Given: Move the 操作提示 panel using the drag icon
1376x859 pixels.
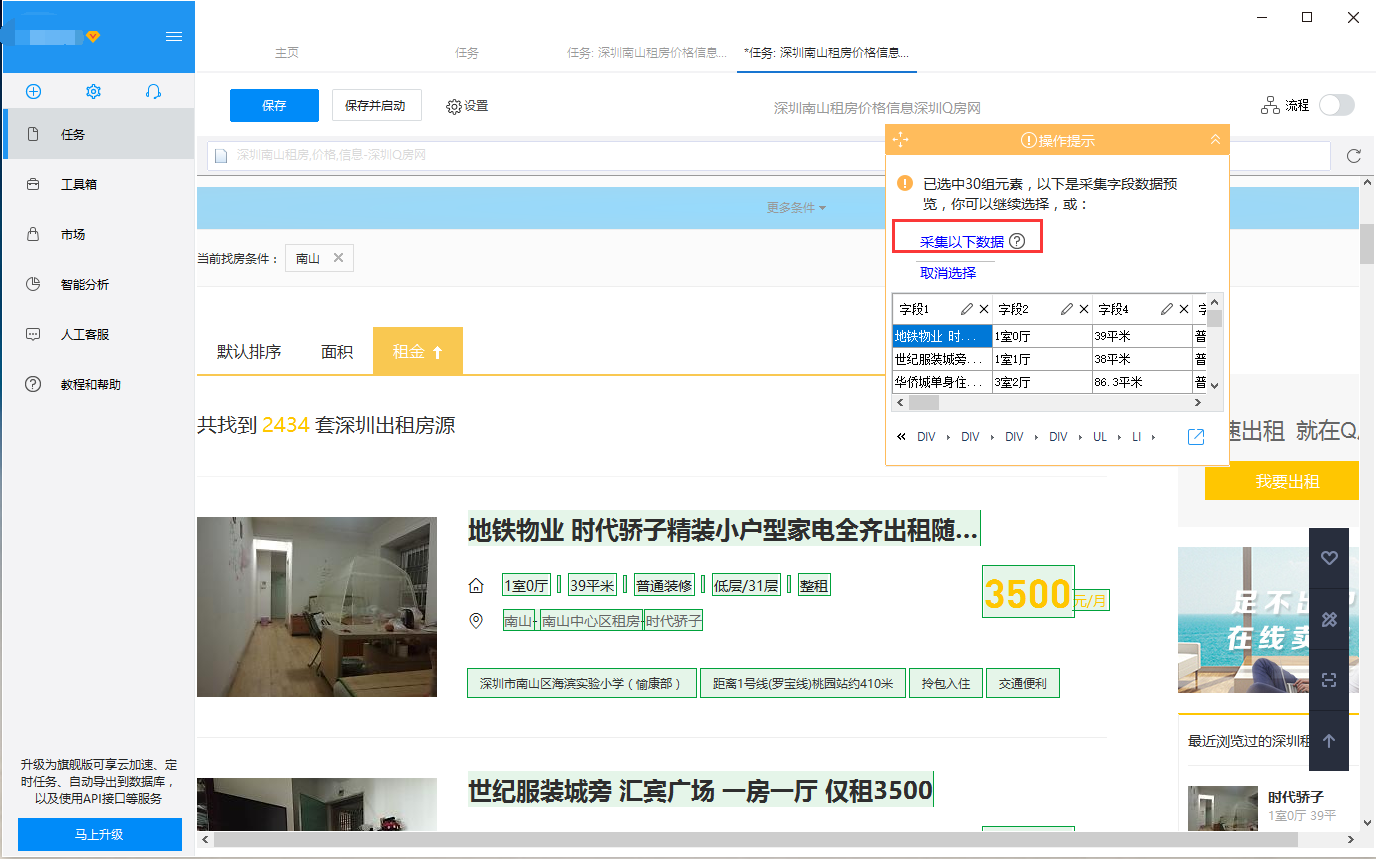Looking at the screenshot, I should point(899,140).
